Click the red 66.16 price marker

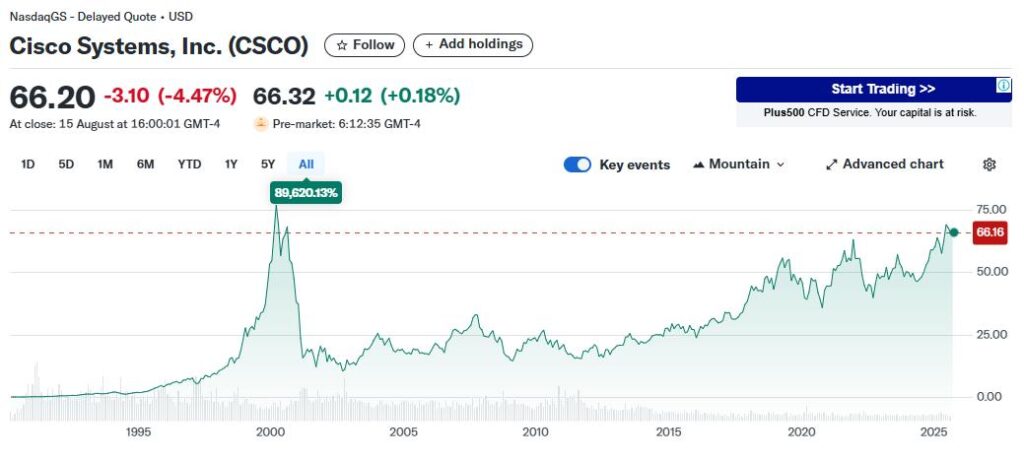pyautogui.click(x=989, y=232)
